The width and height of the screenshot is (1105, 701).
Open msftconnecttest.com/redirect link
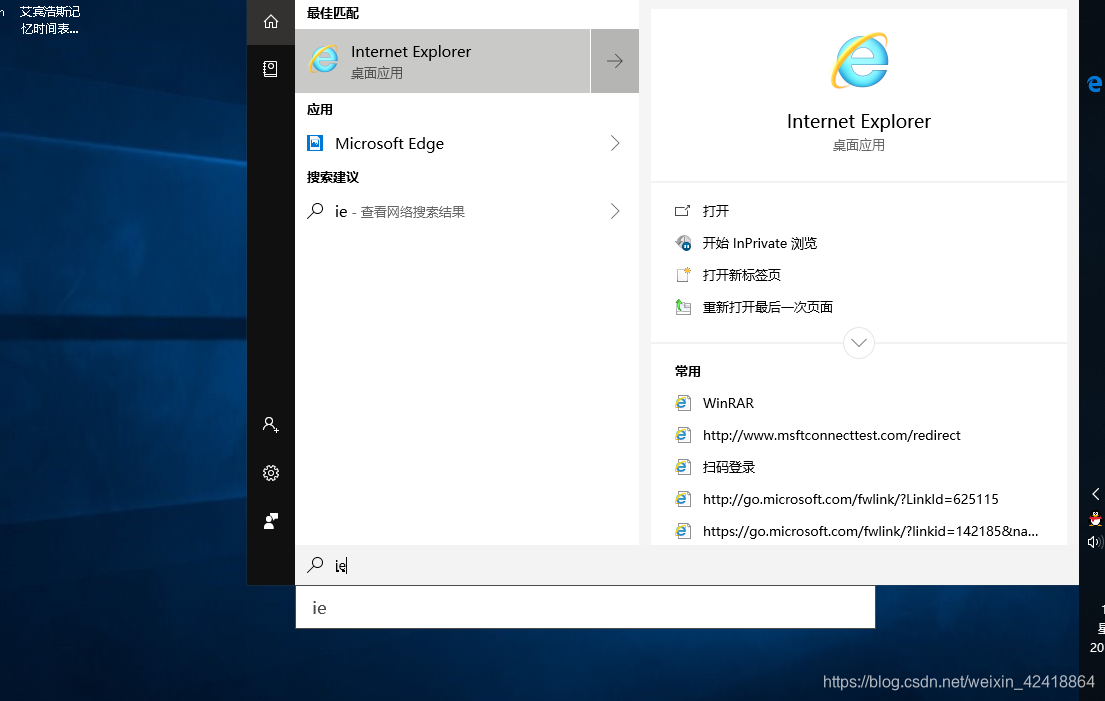click(x=832, y=435)
